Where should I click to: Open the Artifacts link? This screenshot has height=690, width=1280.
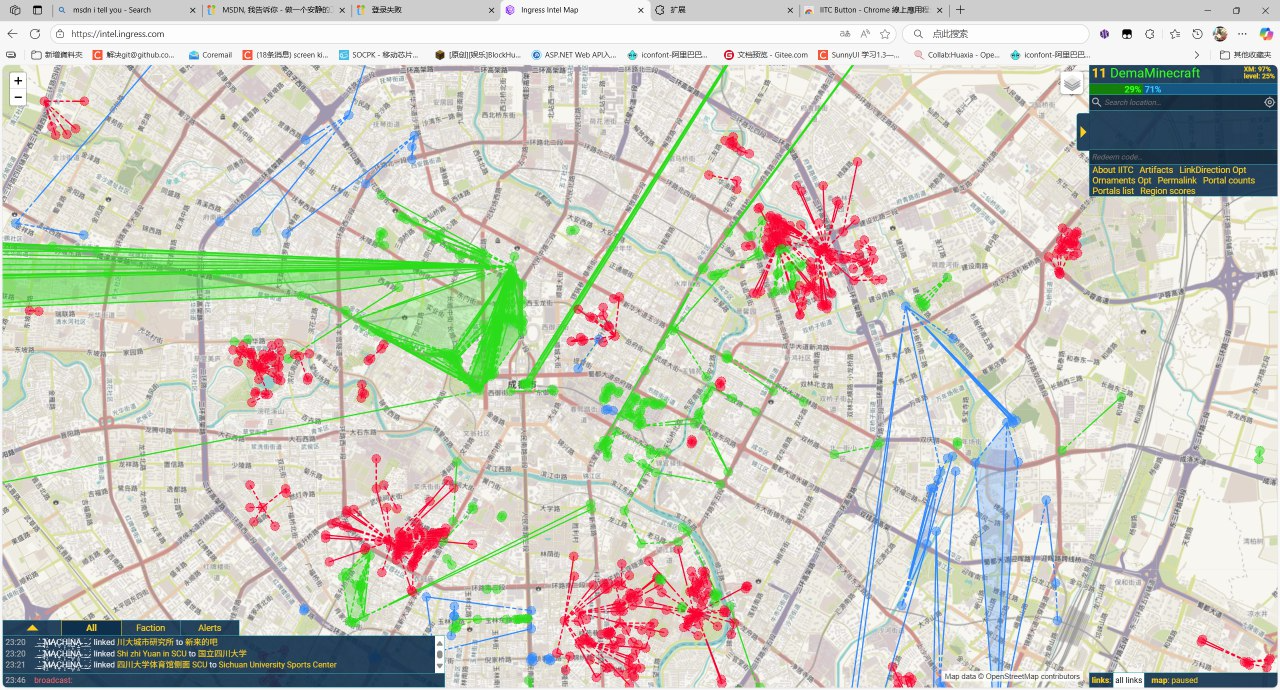pyautogui.click(x=1156, y=170)
